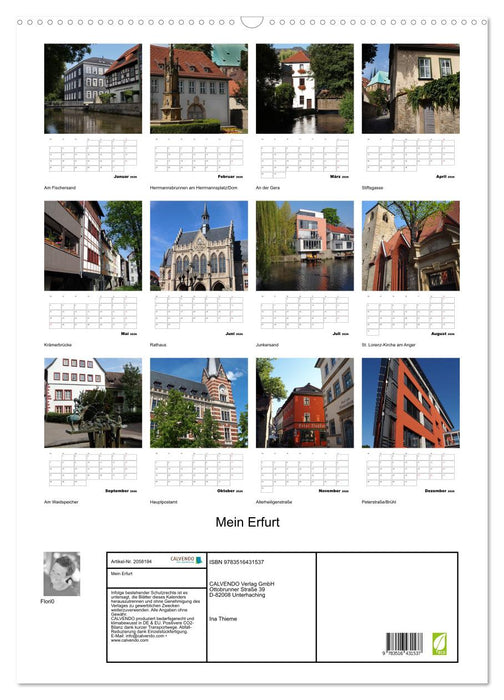The image size is (504, 700).
Task: Open the Junkersand July photo
Action: point(304,246)
